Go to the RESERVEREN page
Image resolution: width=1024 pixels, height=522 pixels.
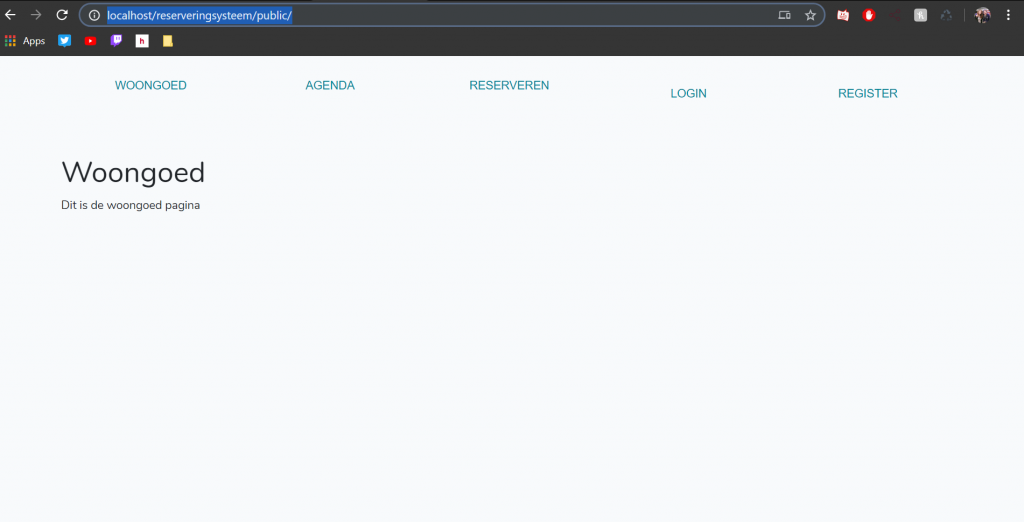pyautogui.click(x=509, y=86)
